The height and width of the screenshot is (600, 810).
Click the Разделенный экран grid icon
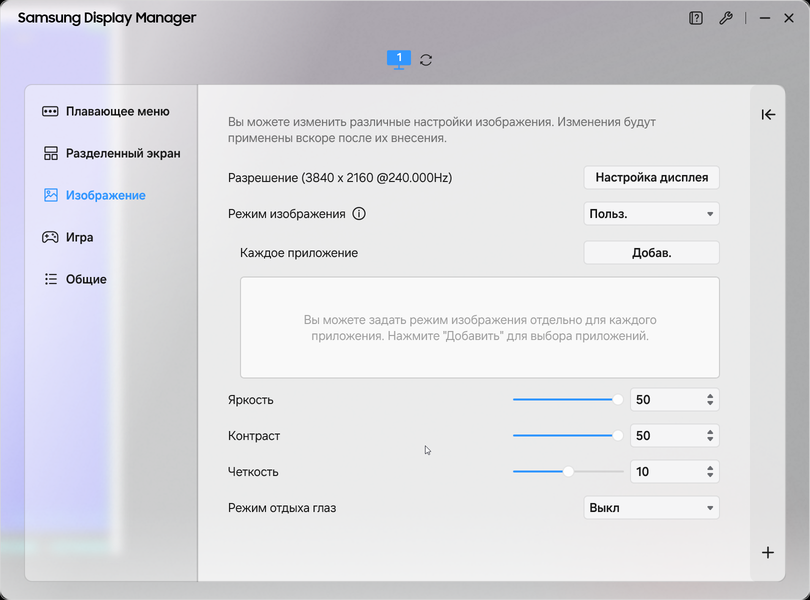[x=51, y=153]
